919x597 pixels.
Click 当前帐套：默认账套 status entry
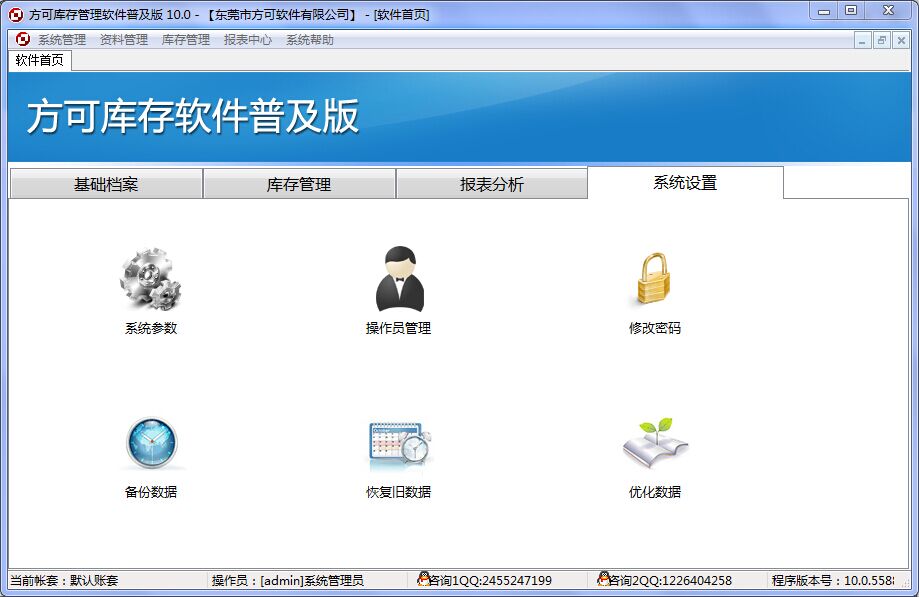pos(64,580)
